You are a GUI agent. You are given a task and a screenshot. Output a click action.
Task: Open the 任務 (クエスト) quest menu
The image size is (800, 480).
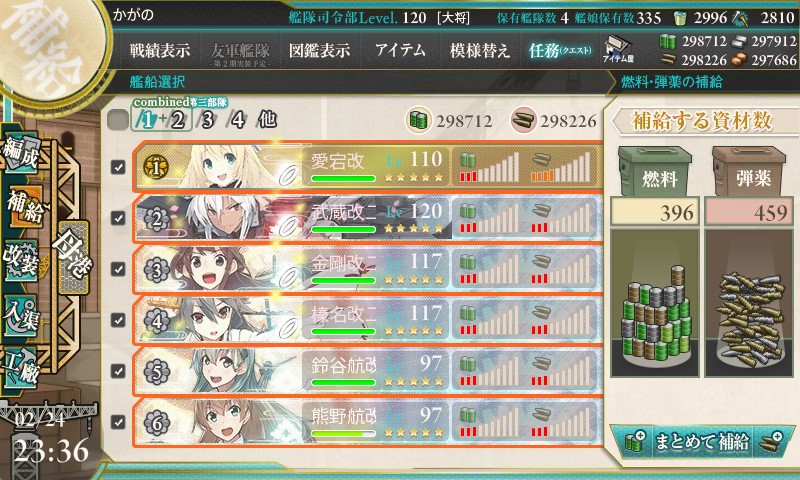click(560, 50)
